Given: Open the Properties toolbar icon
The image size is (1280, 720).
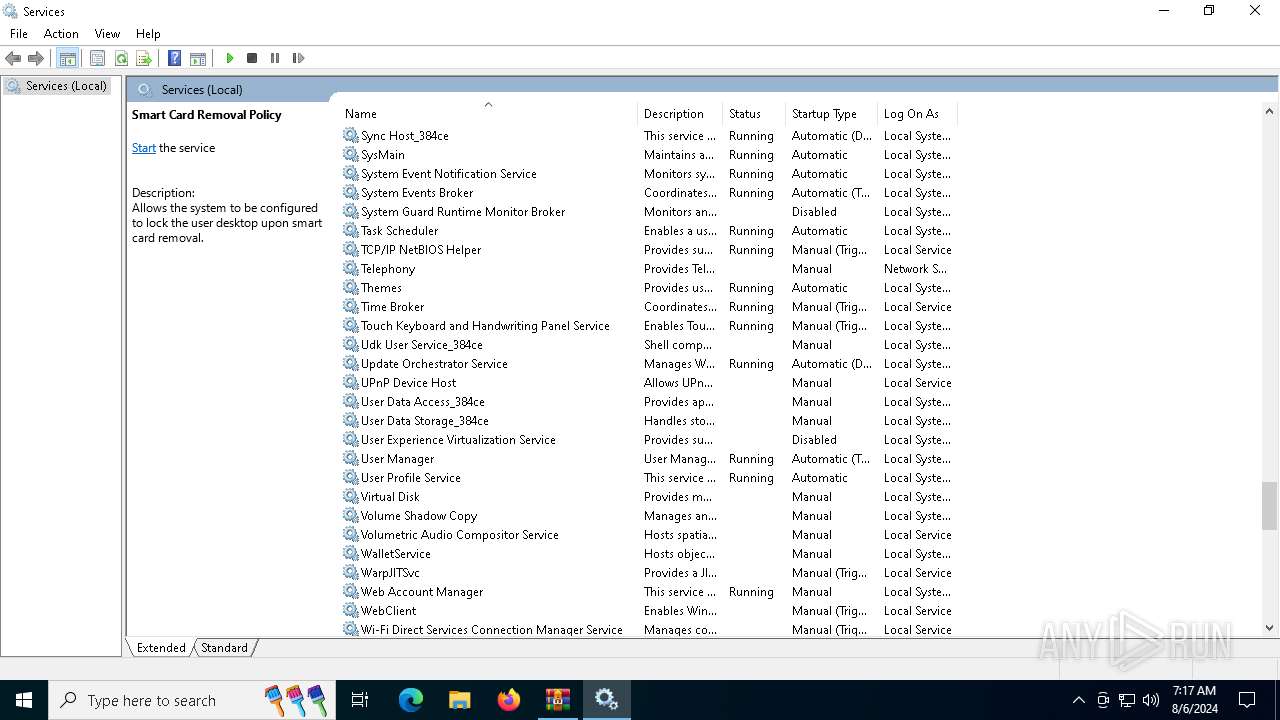Looking at the screenshot, I should [97, 58].
